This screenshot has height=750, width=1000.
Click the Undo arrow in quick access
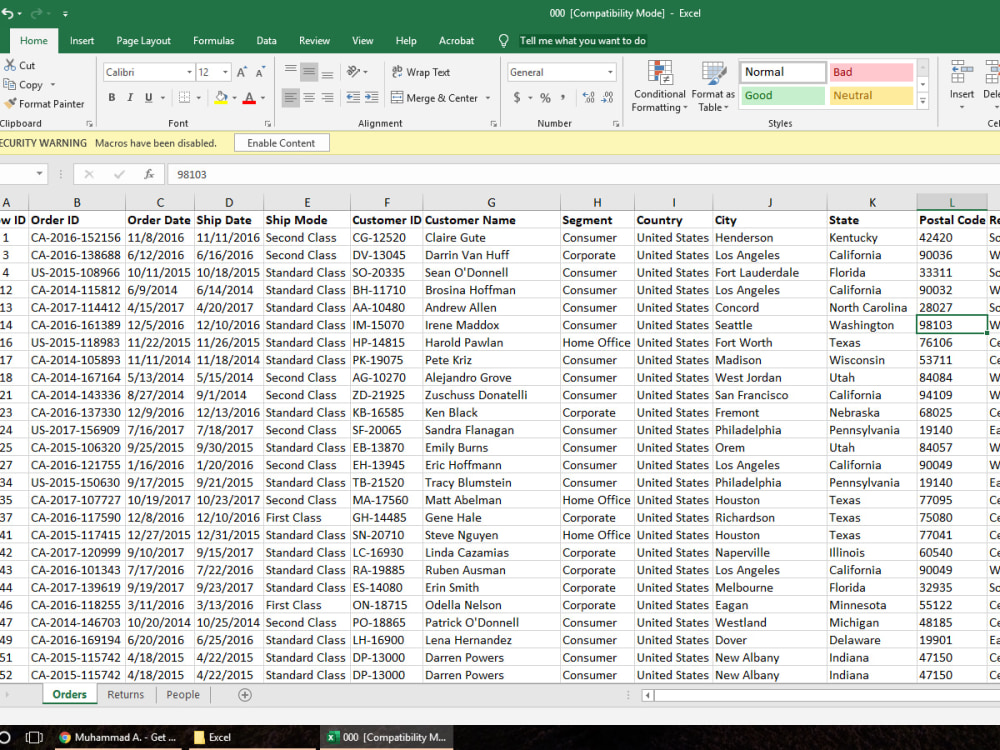6,13
